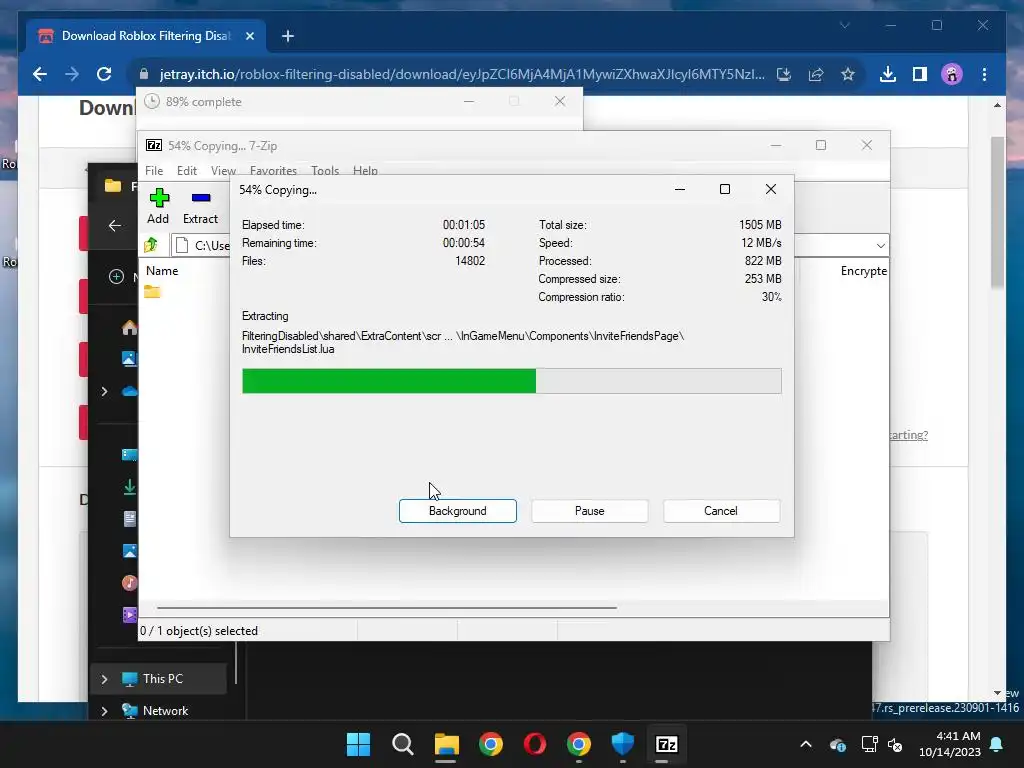Click the Encrypted column header in 7-Zip

coord(863,270)
